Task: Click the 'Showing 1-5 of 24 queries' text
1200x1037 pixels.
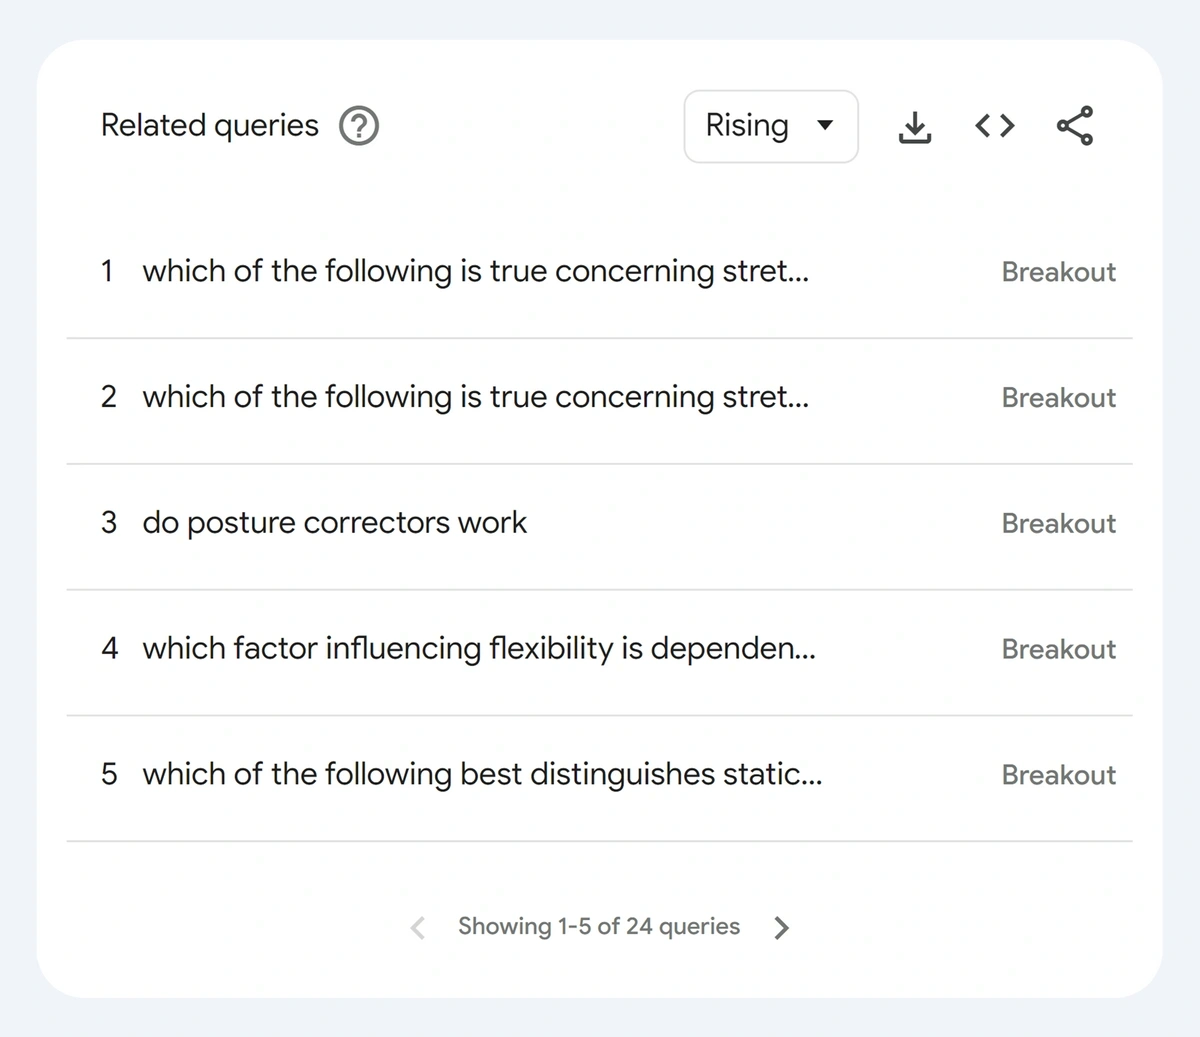Action: pyautogui.click(x=599, y=927)
